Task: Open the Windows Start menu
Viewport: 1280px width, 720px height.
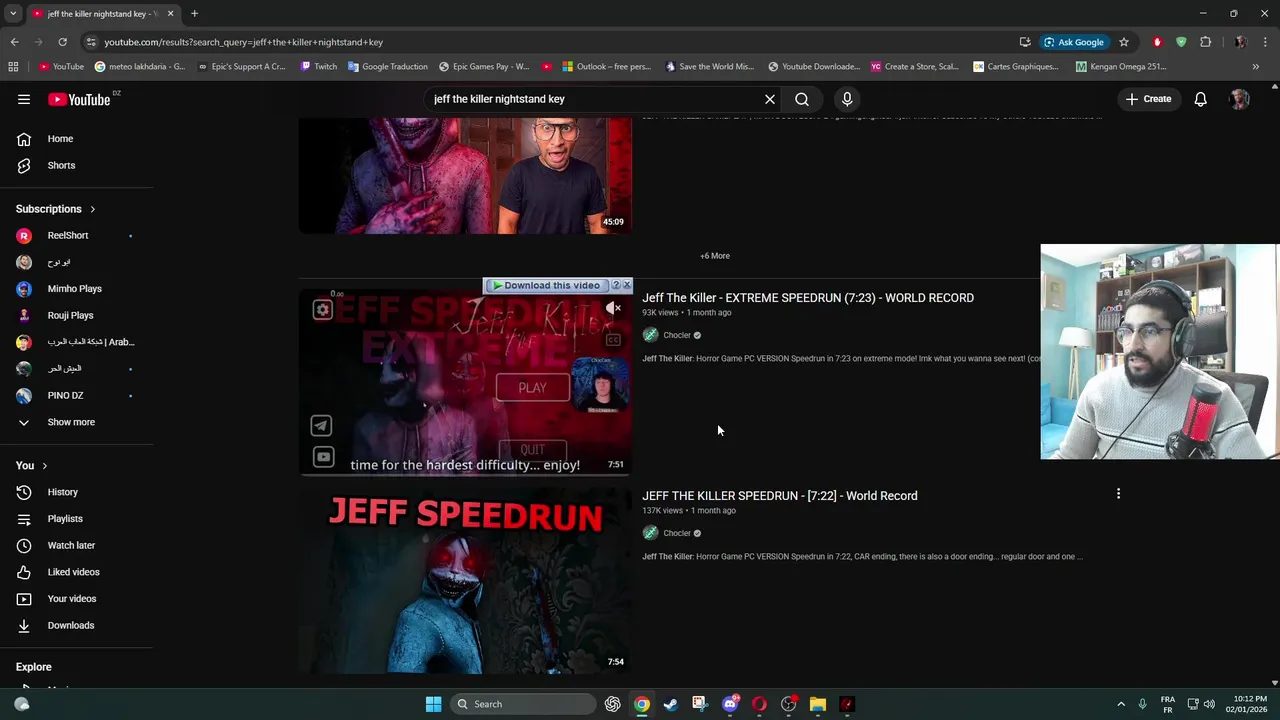Action: click(x=433, y=704)
